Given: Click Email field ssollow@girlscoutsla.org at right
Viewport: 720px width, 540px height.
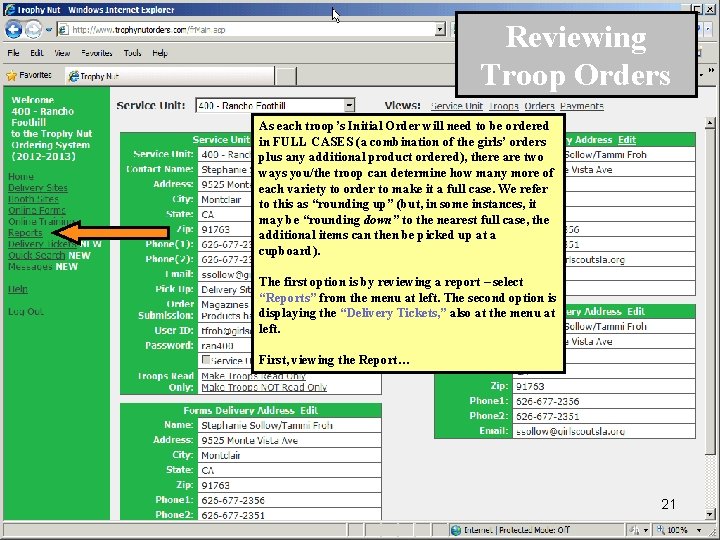Looking at the screenshot, I should pyautogui.click(x=604, y=431).
